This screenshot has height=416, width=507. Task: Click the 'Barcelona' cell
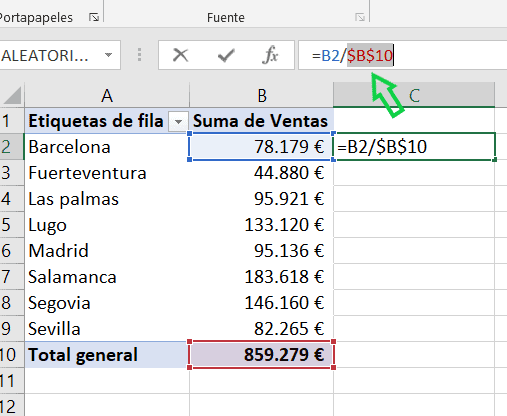(107, 147)
